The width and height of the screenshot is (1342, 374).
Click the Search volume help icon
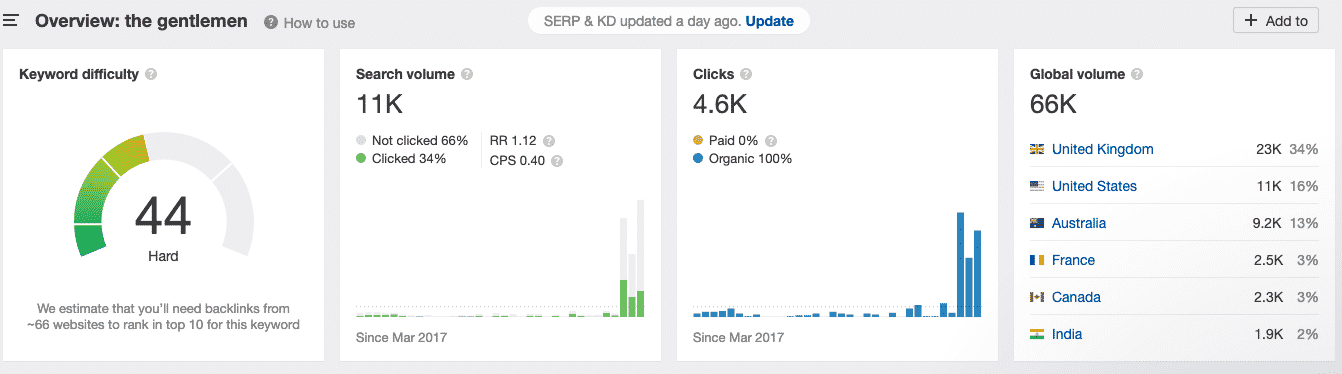tap(467, 74)
